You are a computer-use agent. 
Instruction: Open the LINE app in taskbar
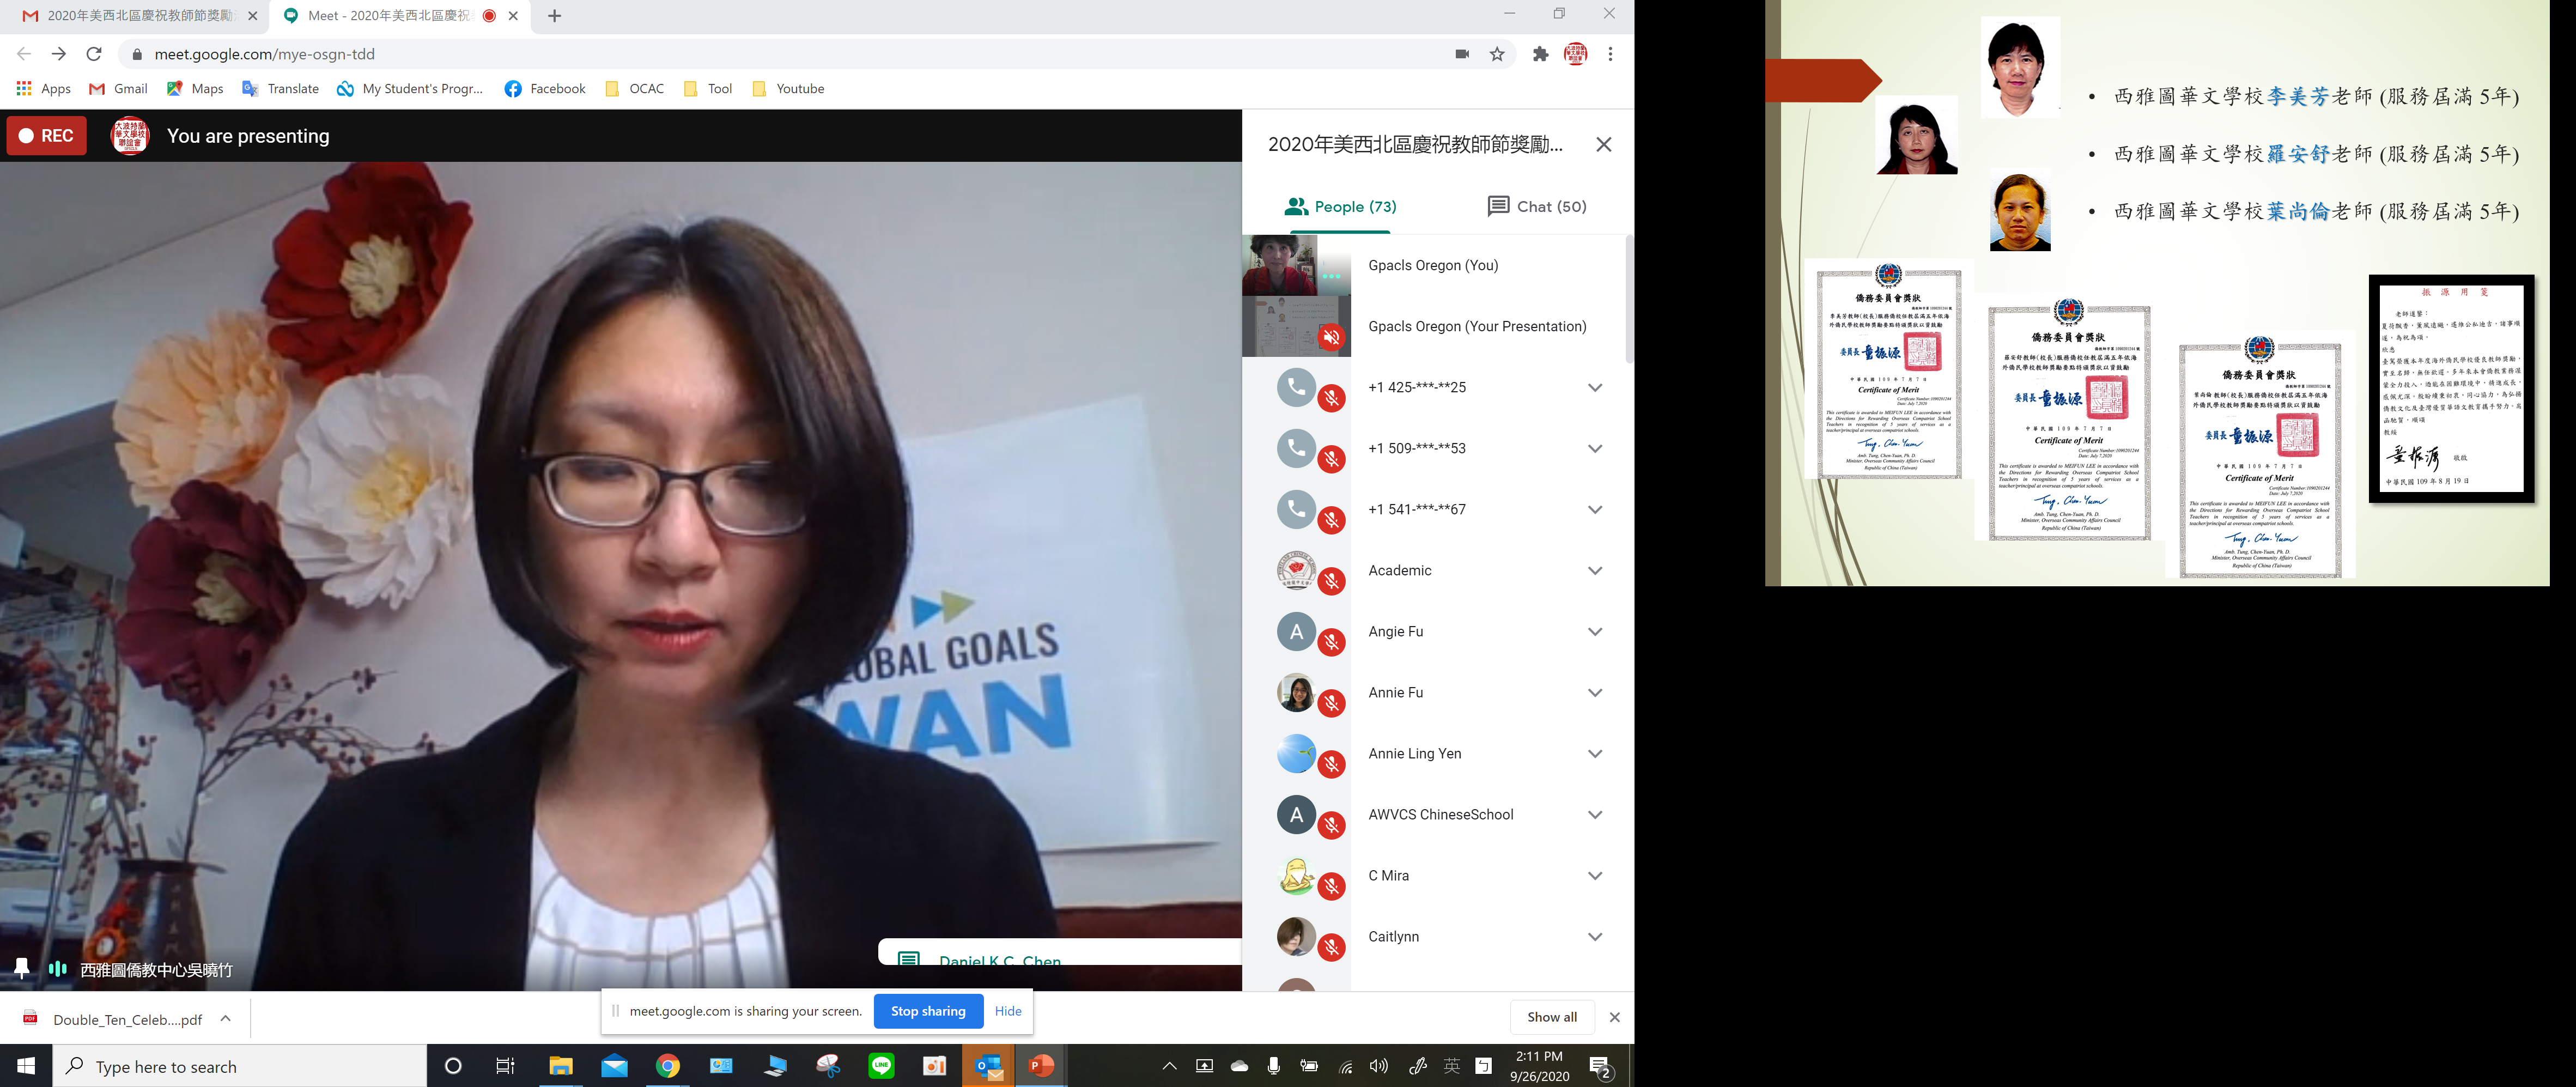881,1066
